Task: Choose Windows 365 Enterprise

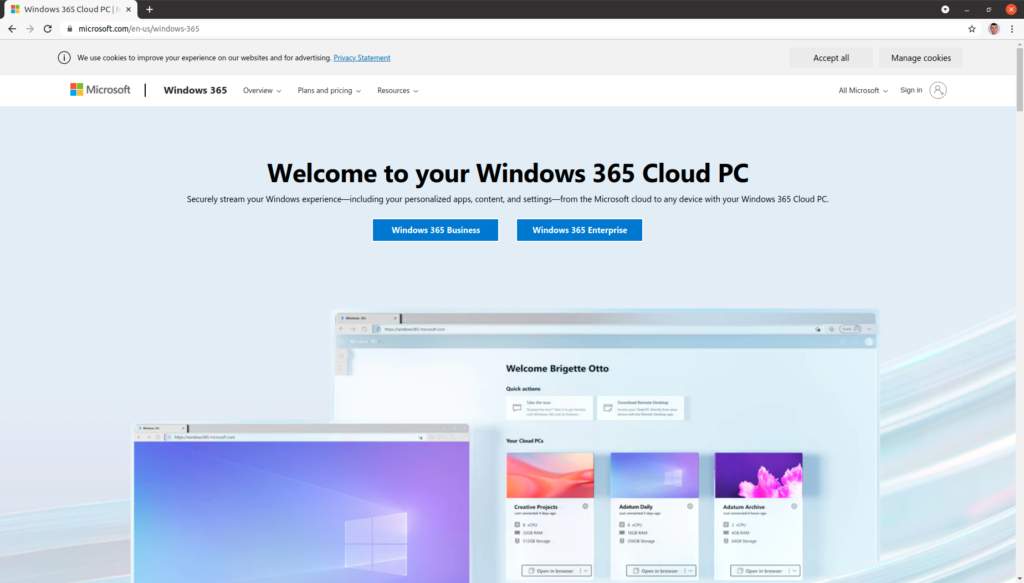Action: pos(579,230)
